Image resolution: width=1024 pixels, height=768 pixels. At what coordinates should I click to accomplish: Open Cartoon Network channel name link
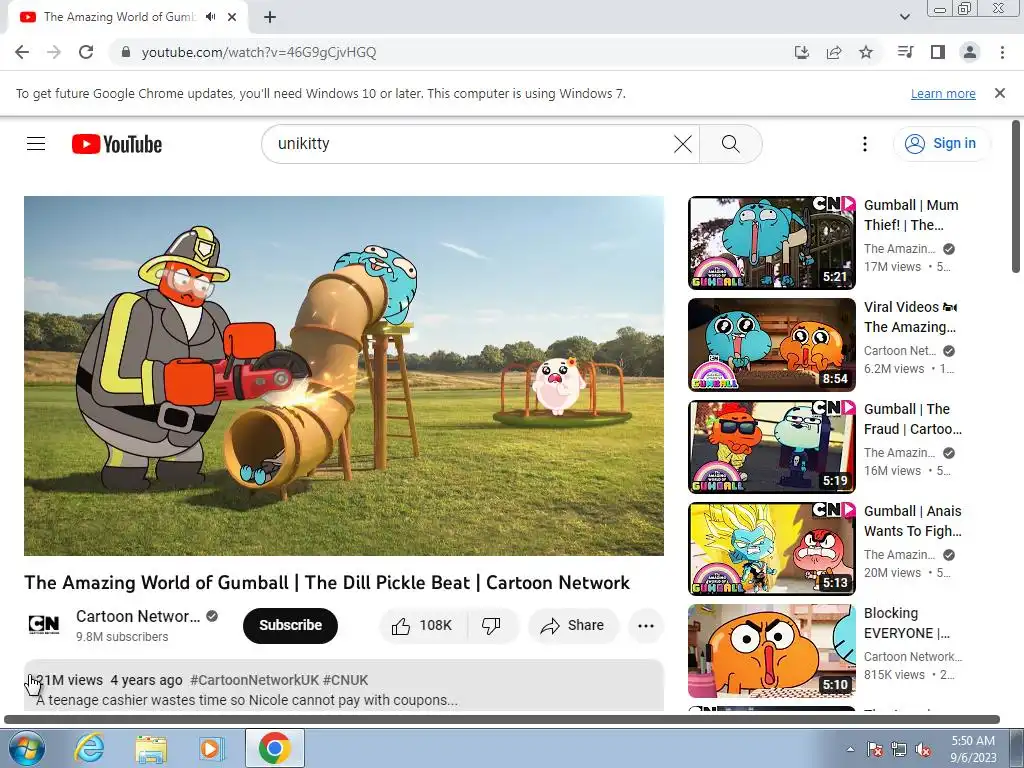point(138,616)
